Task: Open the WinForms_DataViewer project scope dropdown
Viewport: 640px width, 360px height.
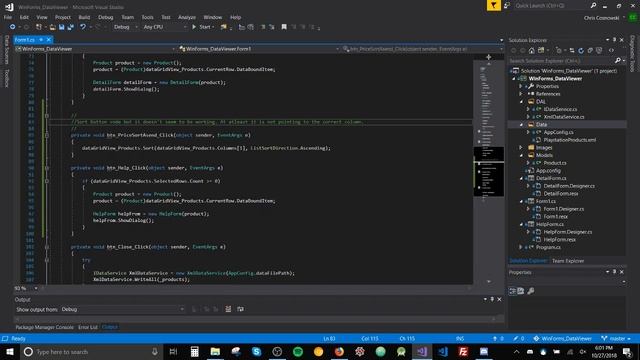Action: 96,49
